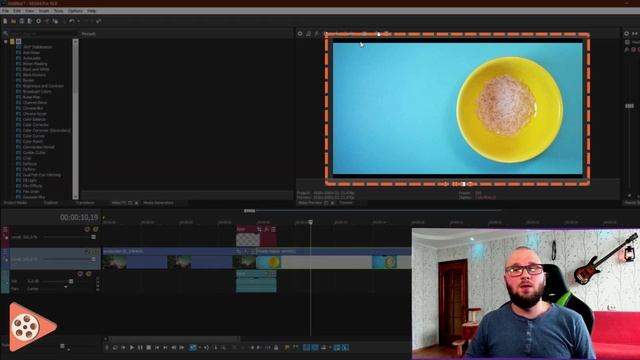Click the timeline horizontal scrollbar
The height and width of the screenshot is (360, 640).
tap(176, 339)
